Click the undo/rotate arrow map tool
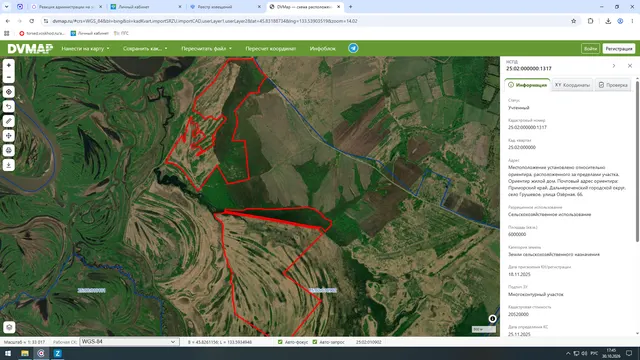Screen dimensions: 640x360 [x=9, y=107]
